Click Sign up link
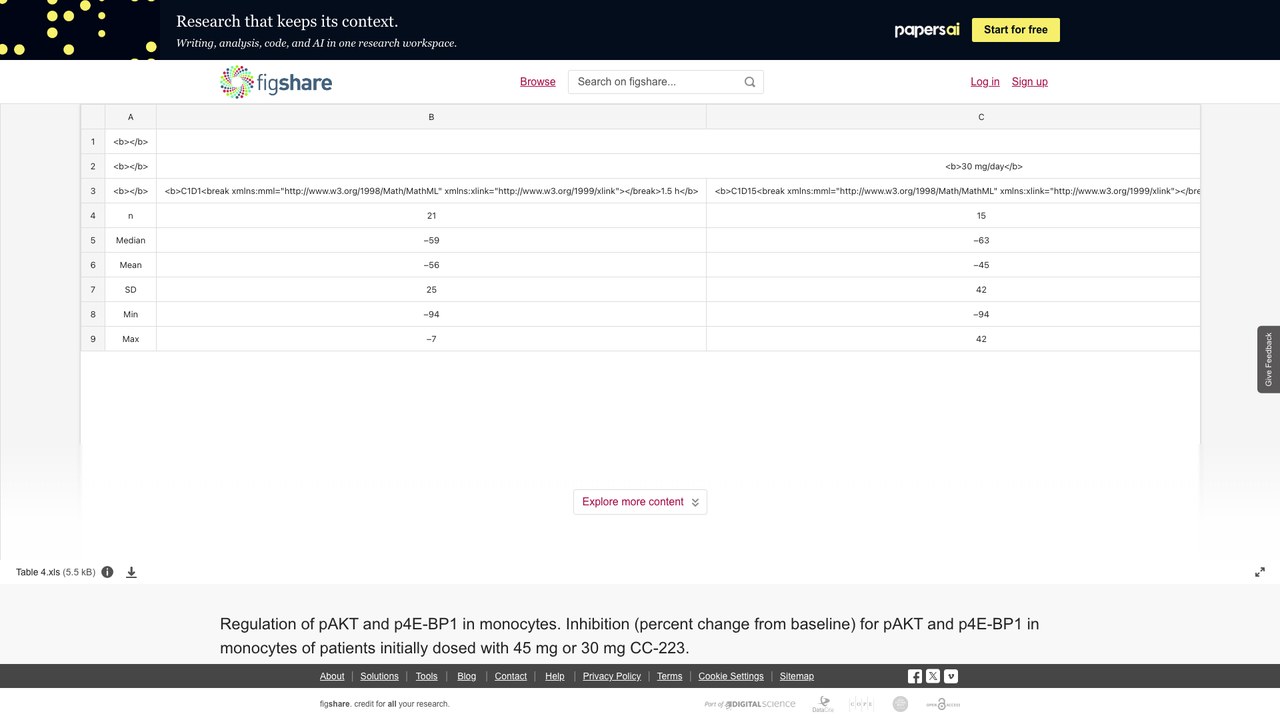Viewport: 1280px width, 720px height. (x=1030, y=82)
